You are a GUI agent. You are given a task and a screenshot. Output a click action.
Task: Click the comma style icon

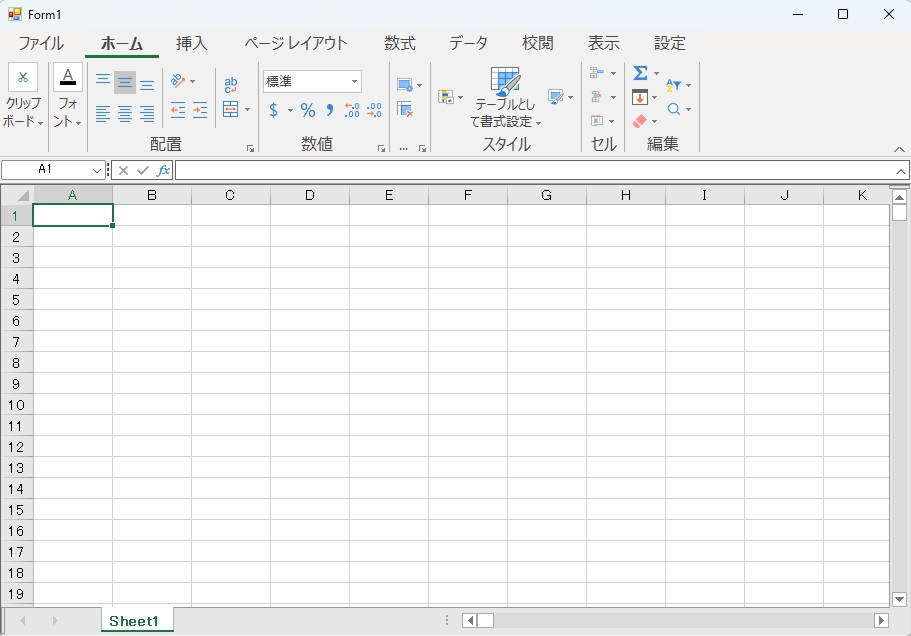pos(330,110)
